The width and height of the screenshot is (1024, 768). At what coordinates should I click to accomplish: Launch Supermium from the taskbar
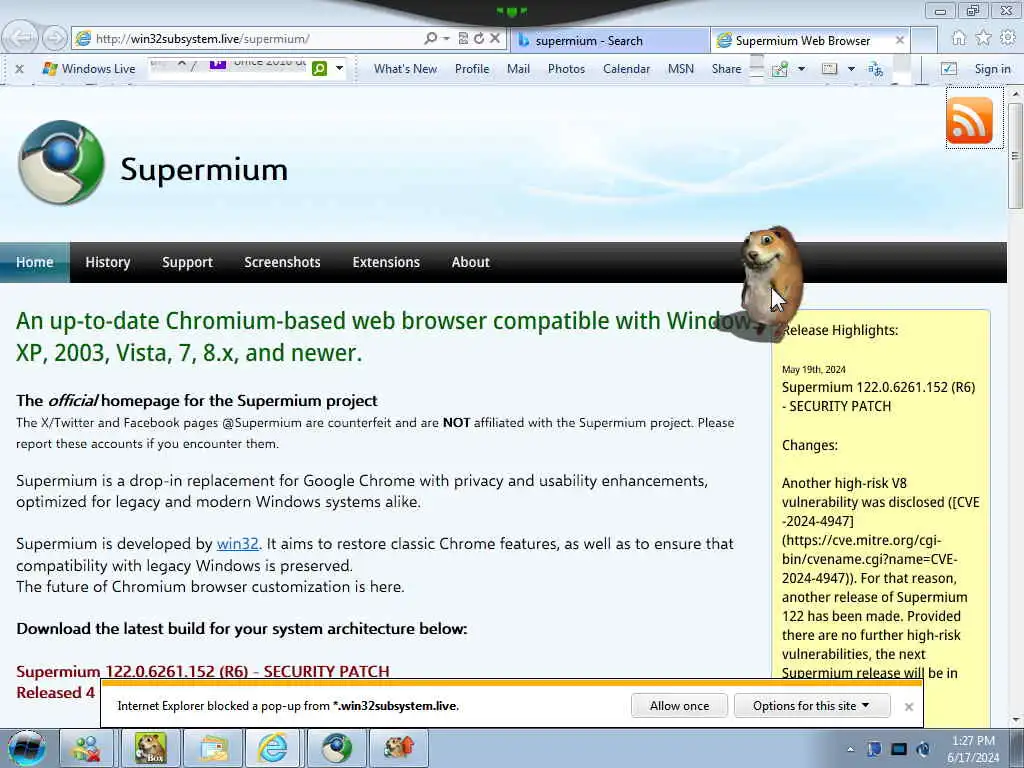click(336, 748)
